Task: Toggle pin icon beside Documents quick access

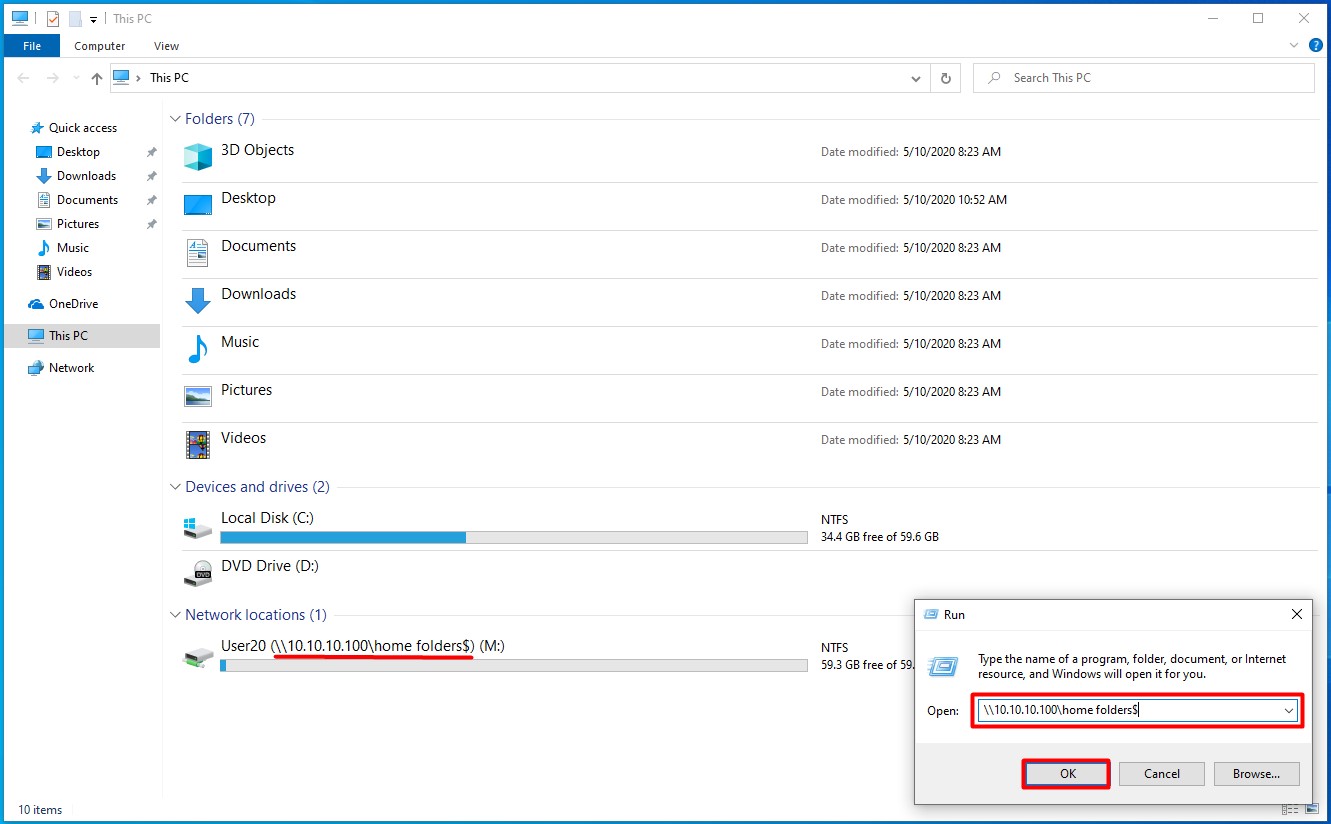Action: point(151,200)
